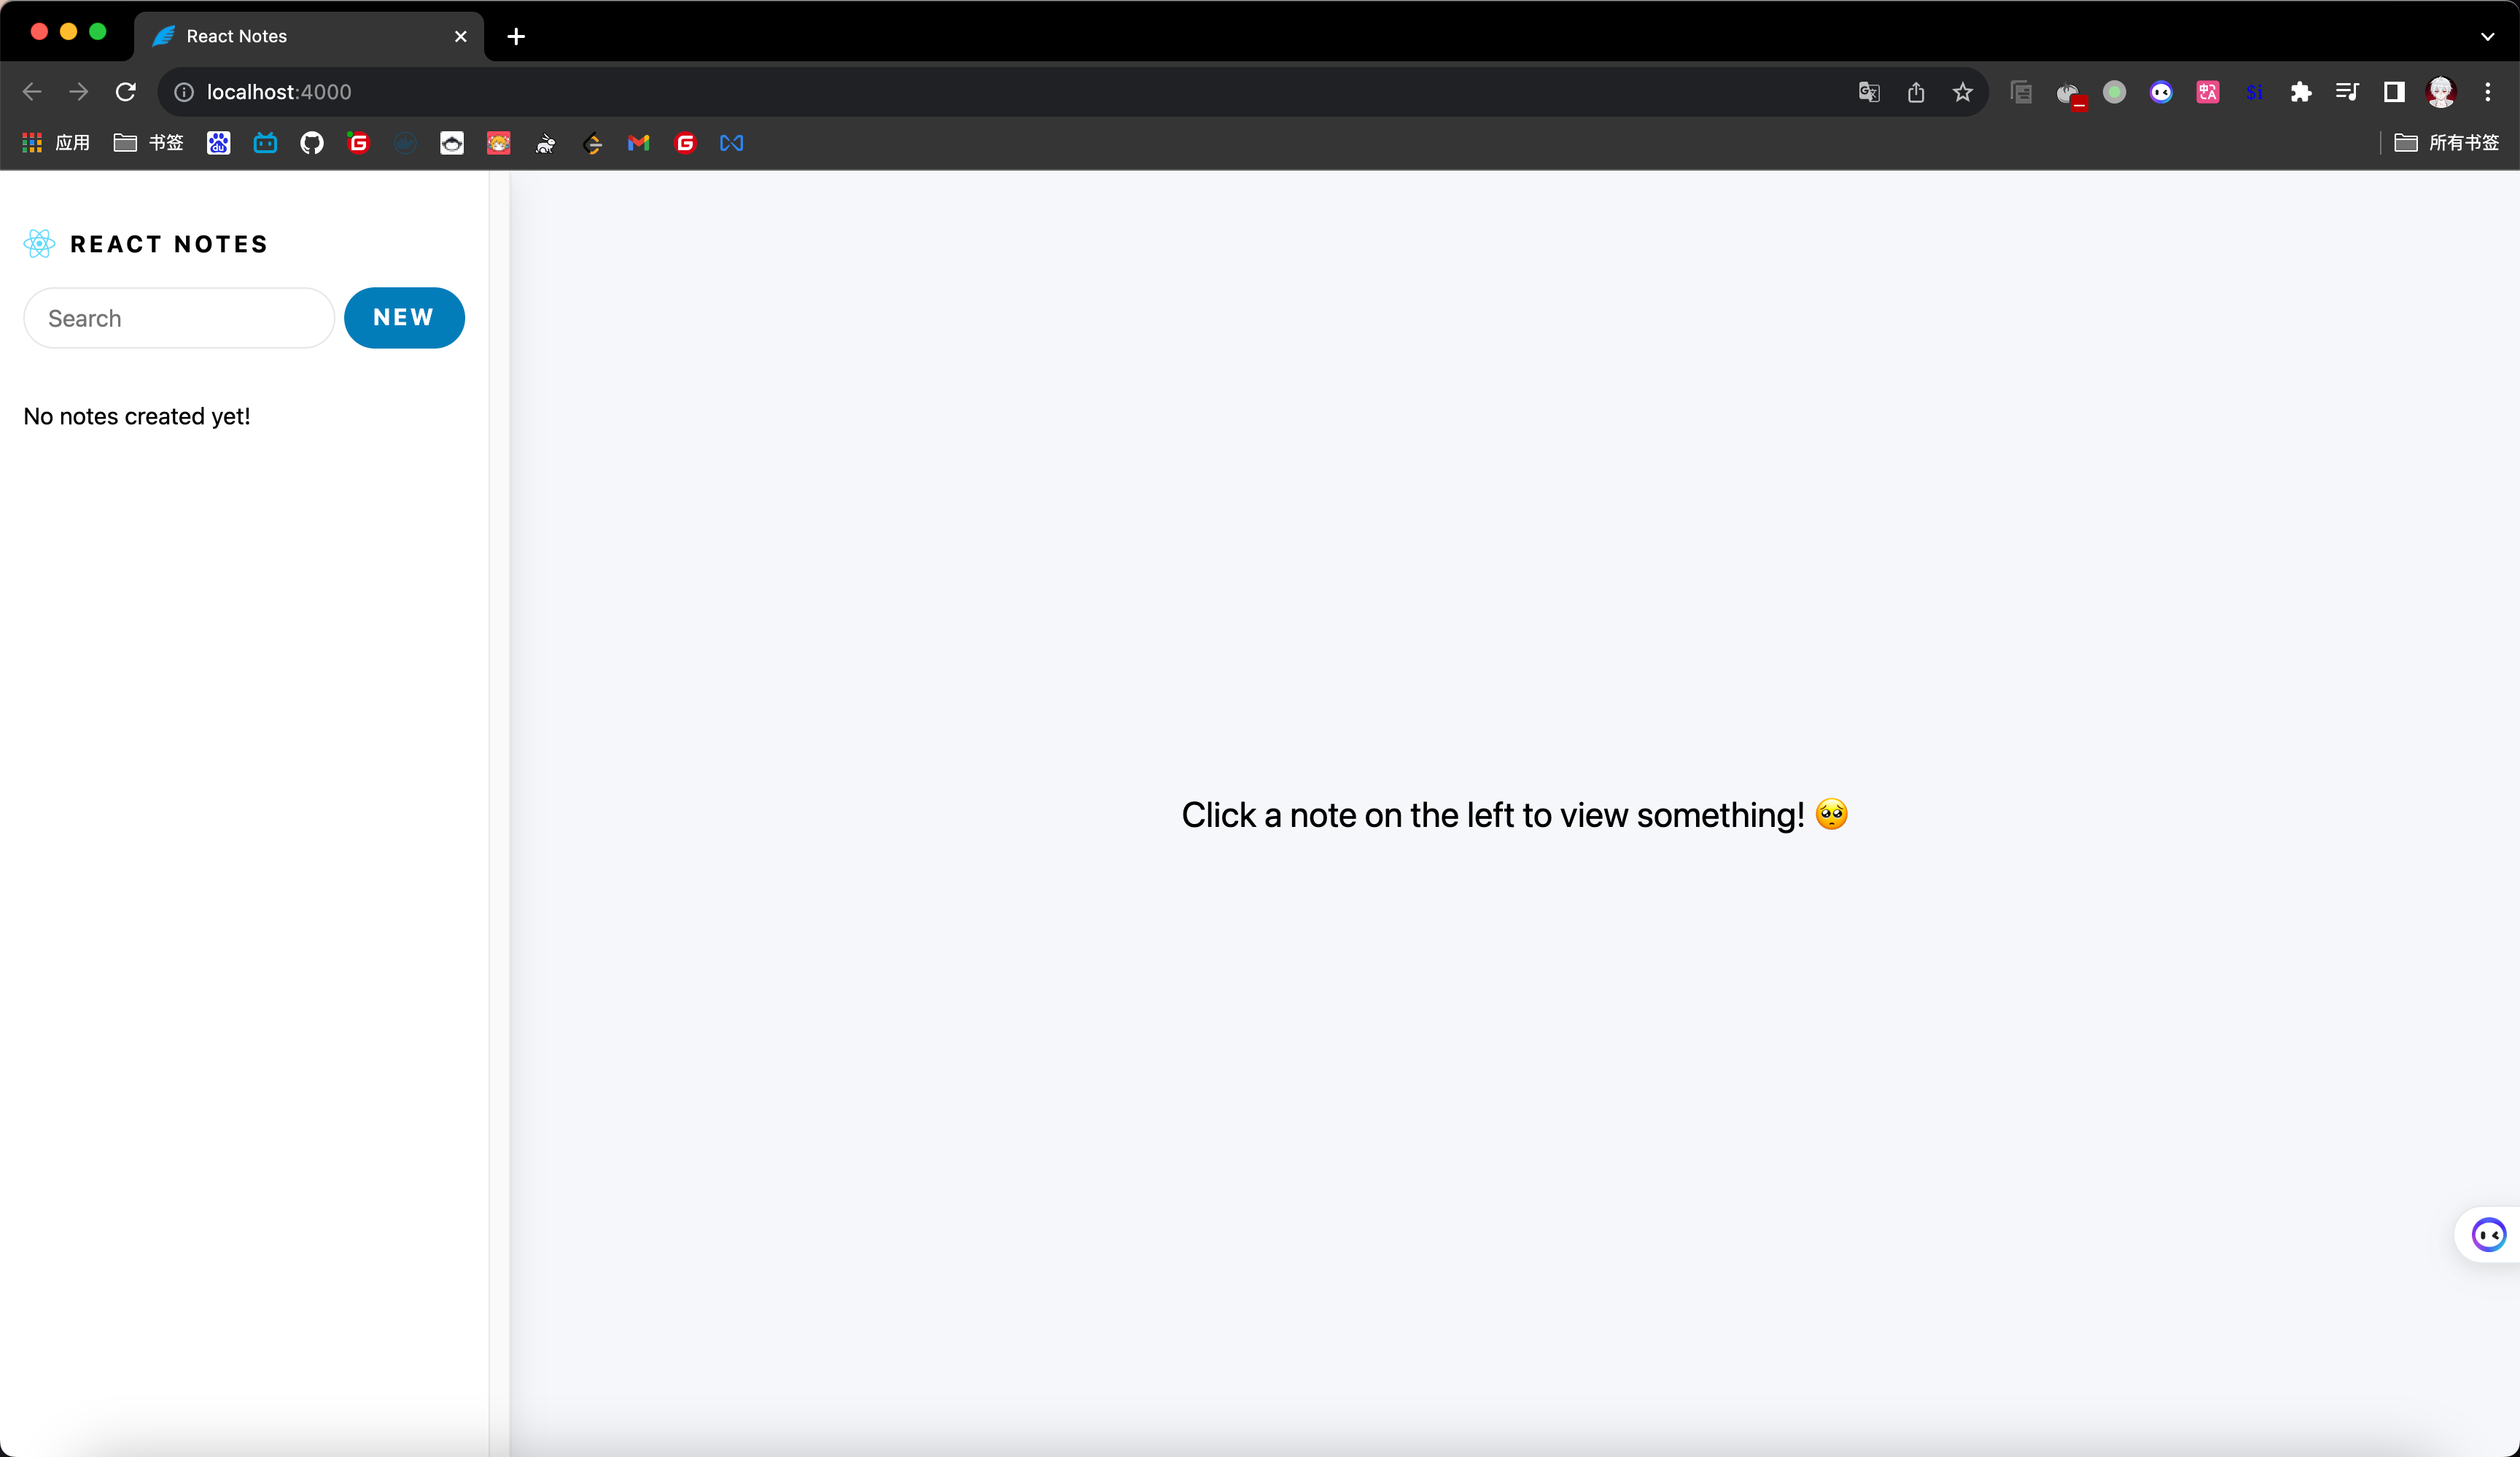
Task: Open the Chrome three-dot menu
Action: pyautogui.click(x=2487, y=92)
